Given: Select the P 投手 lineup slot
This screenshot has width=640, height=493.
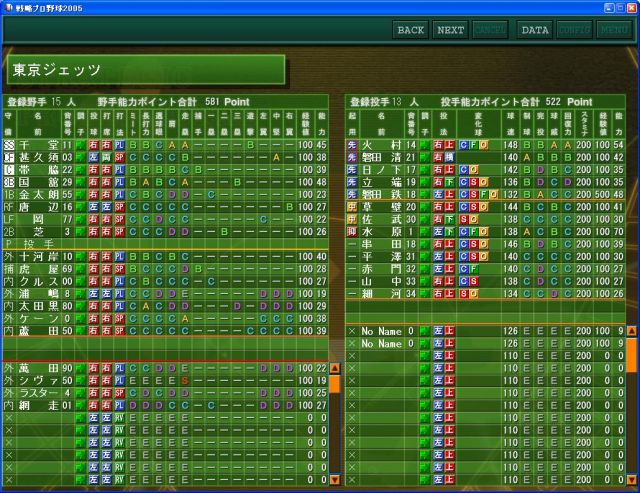Looking at the screenshot, I should [x=165, y=244].
